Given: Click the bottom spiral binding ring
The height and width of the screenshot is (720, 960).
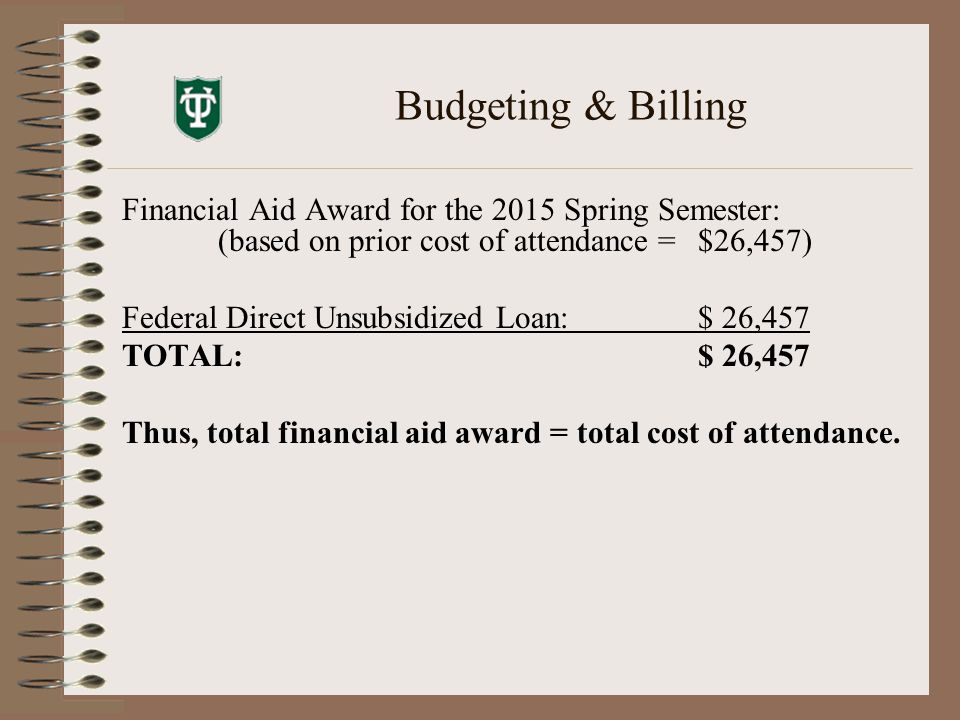Looking at the screenshot, I should (61, 682).
